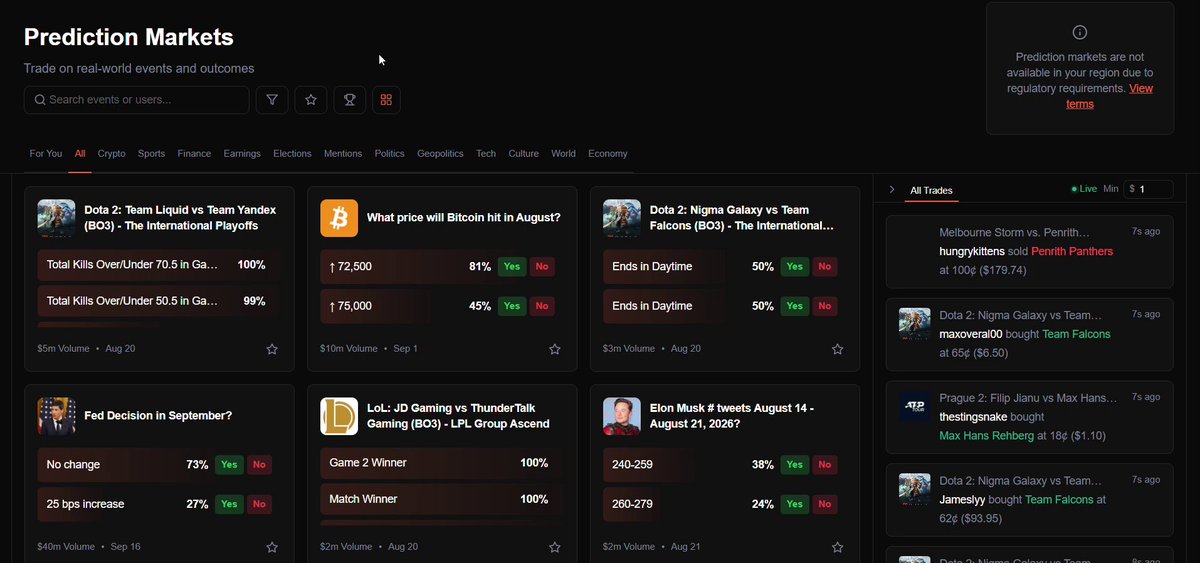This screenshot has height=563, width=1200.
Task: Open hungrykittens trade on Melbourne Storm
Action: [x=1030, y=251]
